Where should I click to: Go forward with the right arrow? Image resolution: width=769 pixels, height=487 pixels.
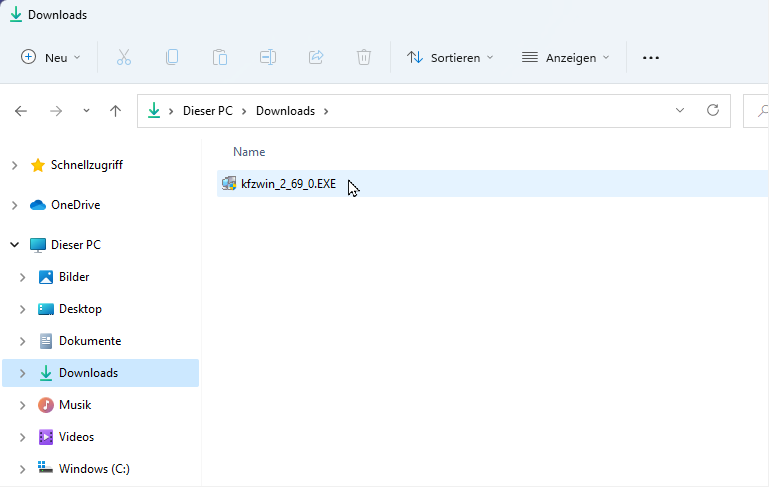click(x=56, y=111)
